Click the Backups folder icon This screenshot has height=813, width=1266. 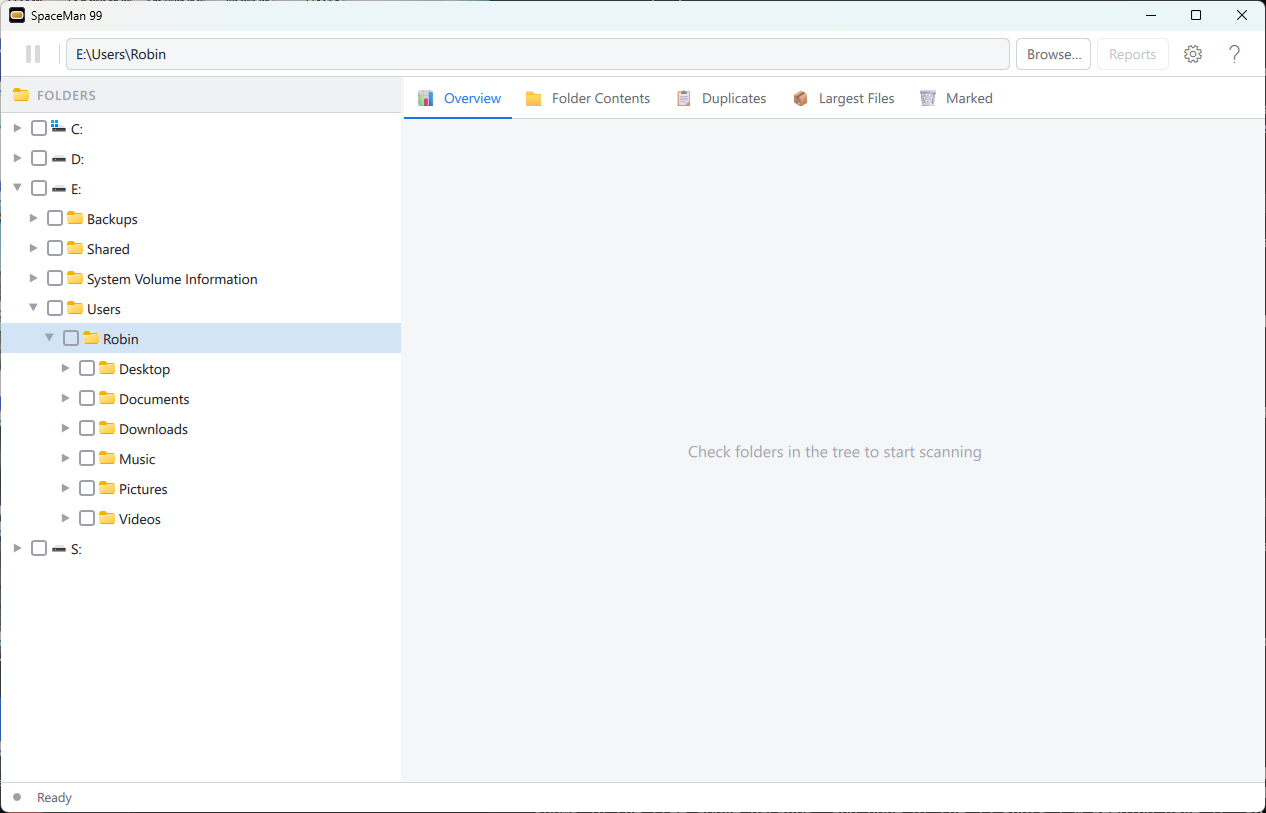click(75, 218)
